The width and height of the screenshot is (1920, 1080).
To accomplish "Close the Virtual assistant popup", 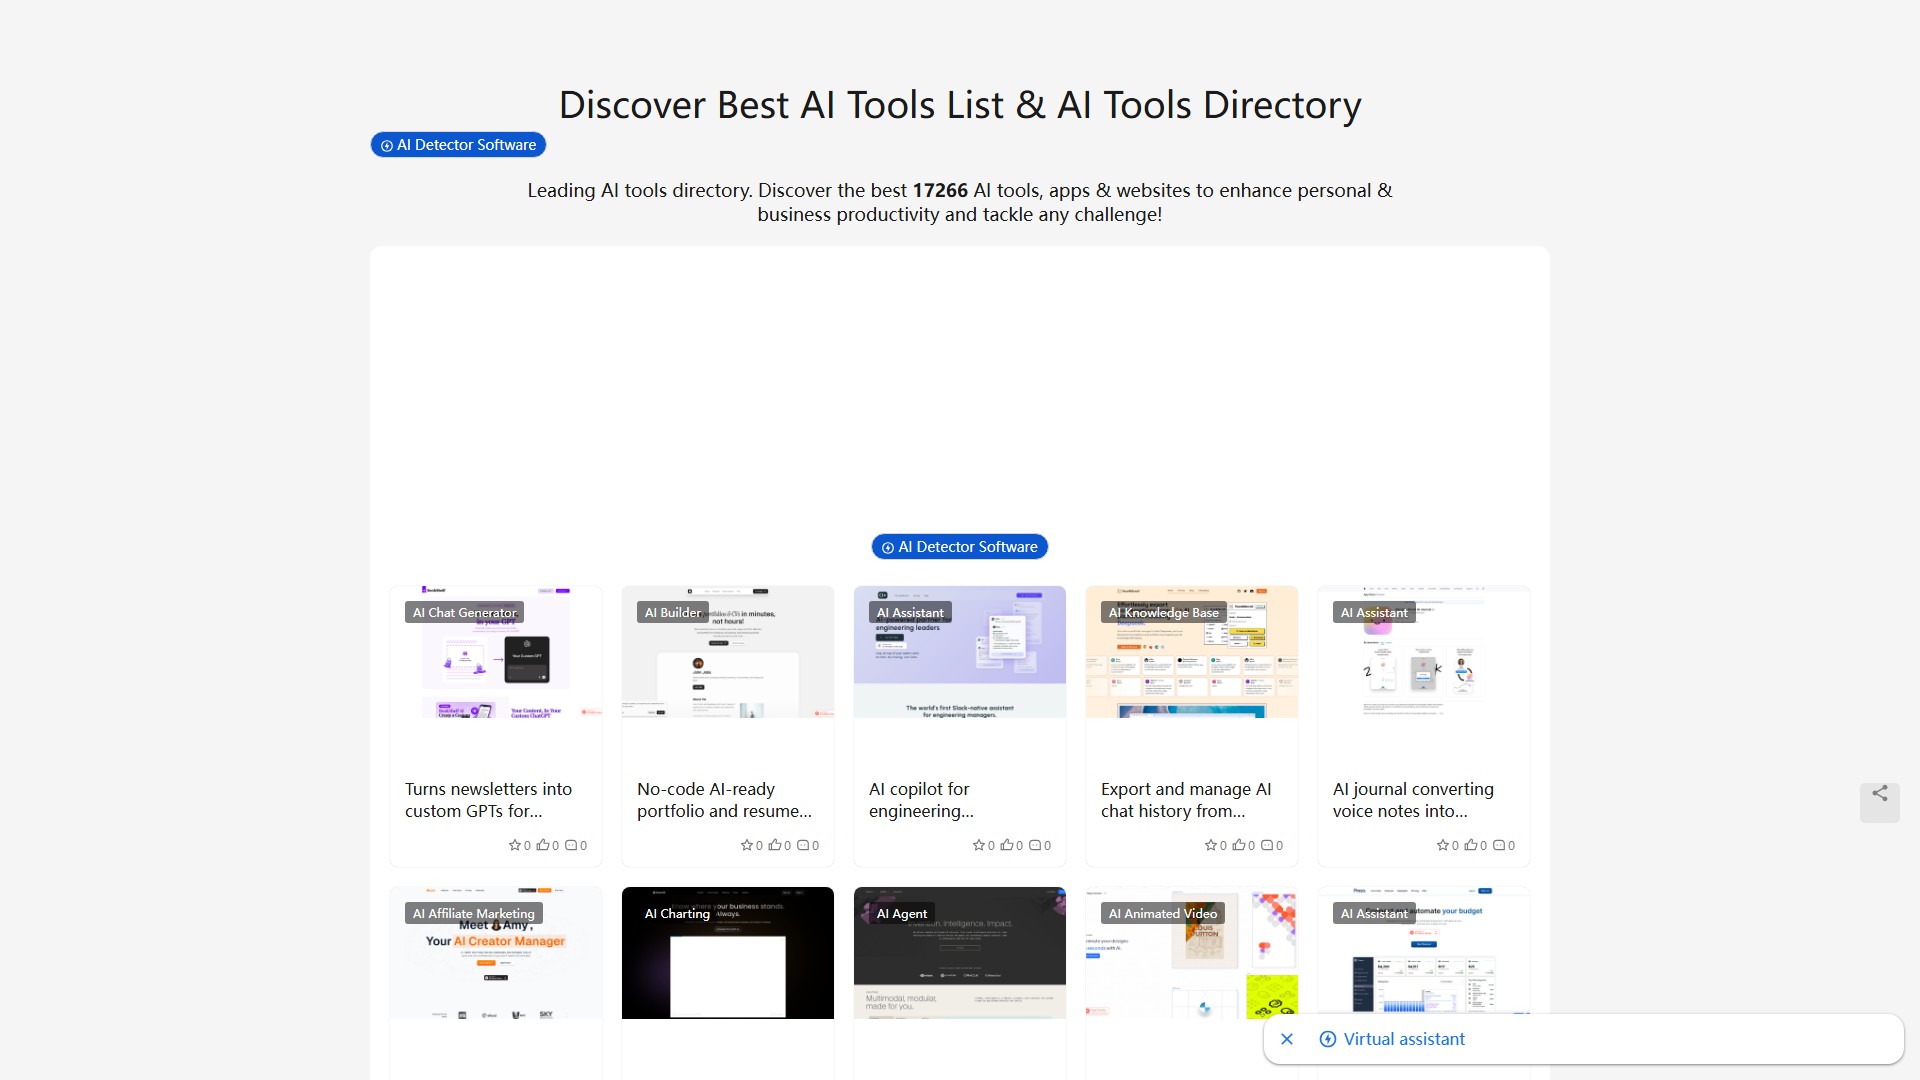I will tap(1287, 1039).
